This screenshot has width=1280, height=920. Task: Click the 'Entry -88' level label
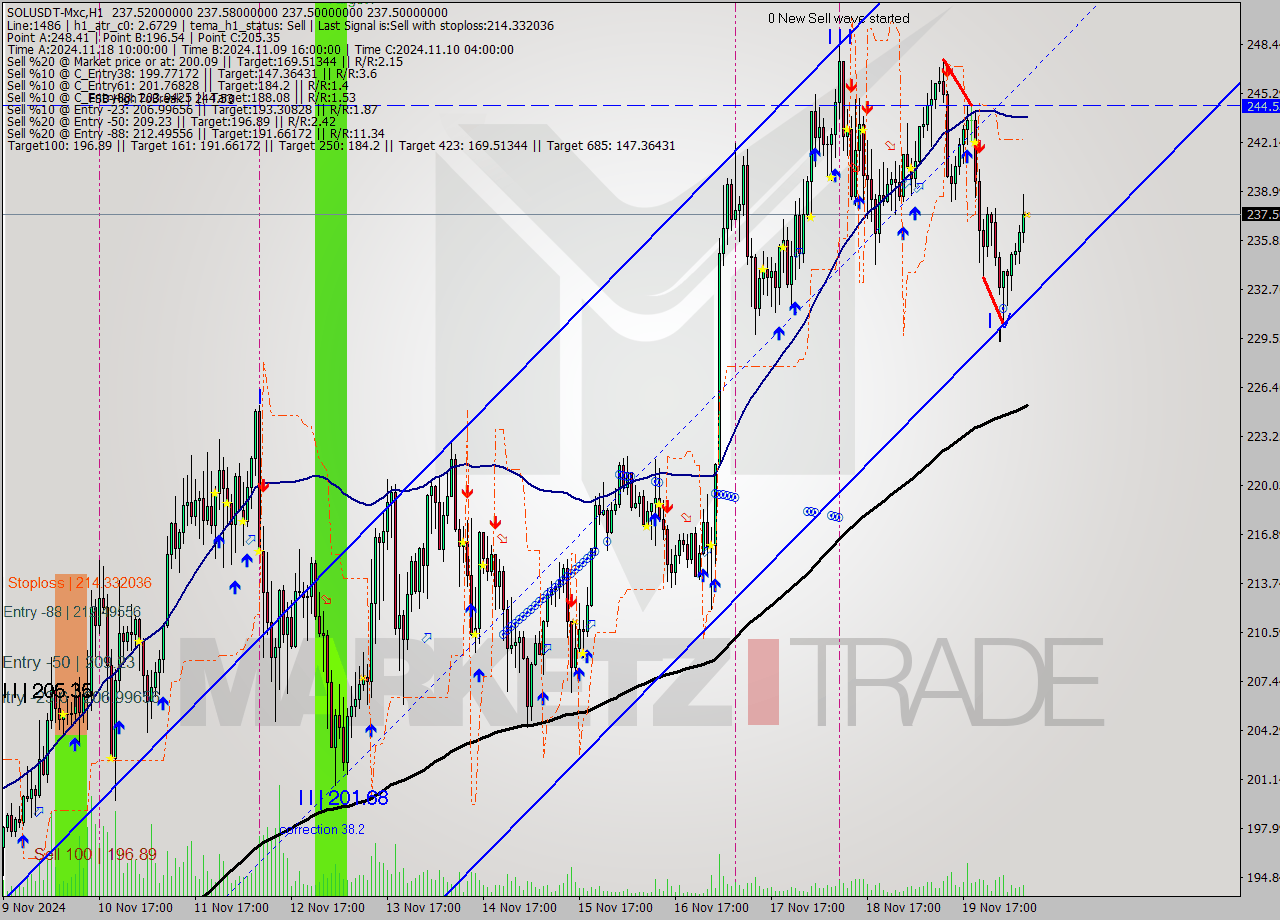(72, 612)
